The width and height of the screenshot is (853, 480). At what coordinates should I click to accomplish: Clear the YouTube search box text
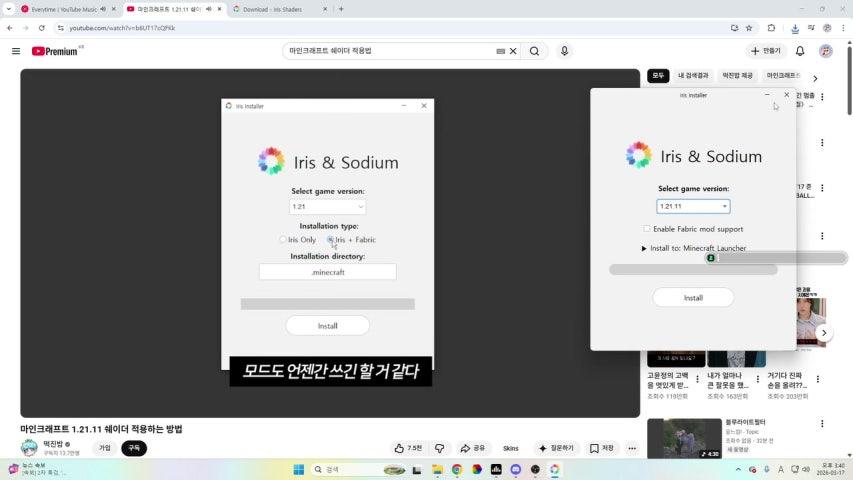[513, 51]
